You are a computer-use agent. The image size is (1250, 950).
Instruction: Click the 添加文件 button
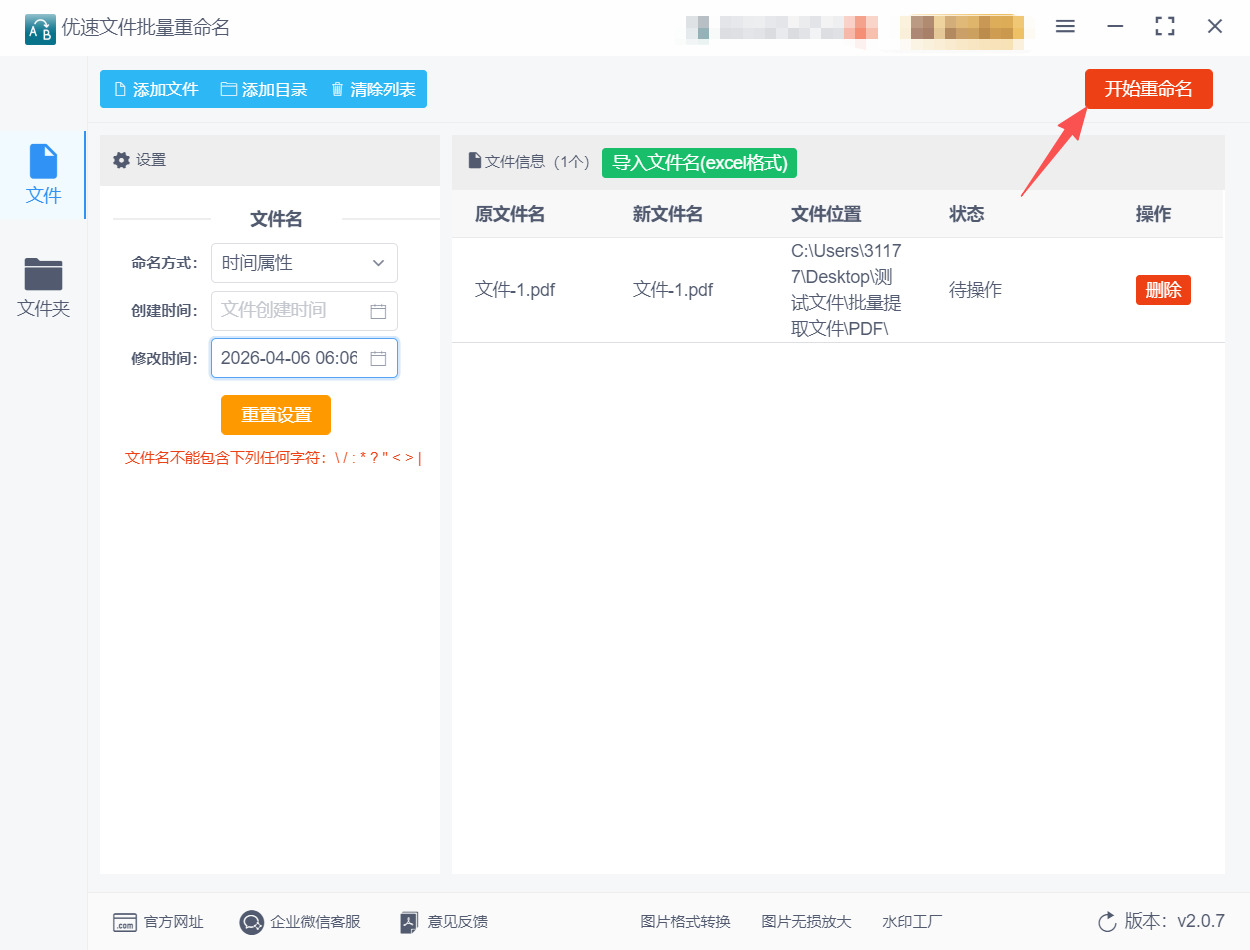(156, 89)
